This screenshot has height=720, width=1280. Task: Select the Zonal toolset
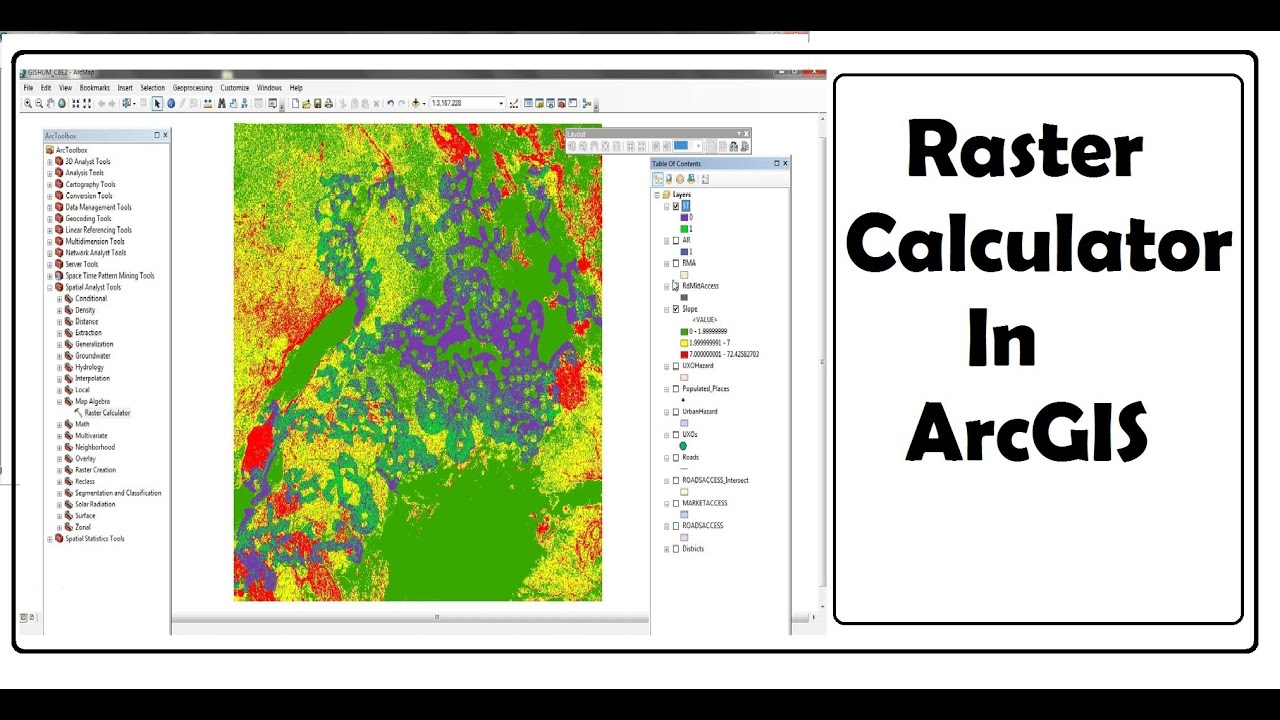83,527
